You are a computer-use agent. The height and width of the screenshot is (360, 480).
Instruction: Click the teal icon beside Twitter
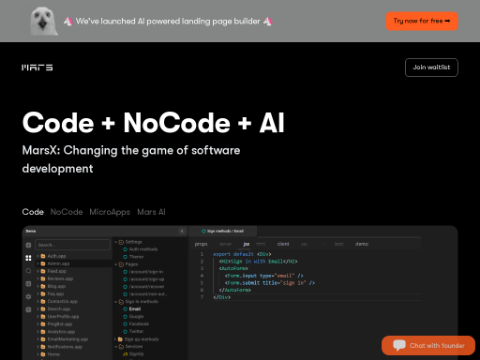coord(125,331)
